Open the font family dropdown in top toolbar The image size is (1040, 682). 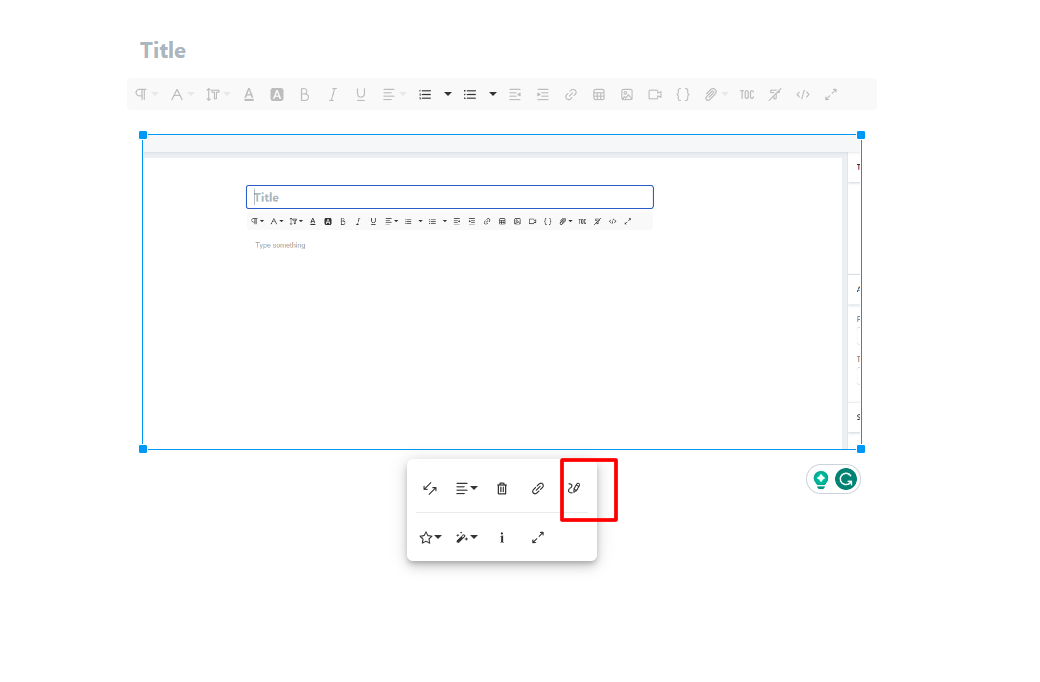[x=181, y=95]
